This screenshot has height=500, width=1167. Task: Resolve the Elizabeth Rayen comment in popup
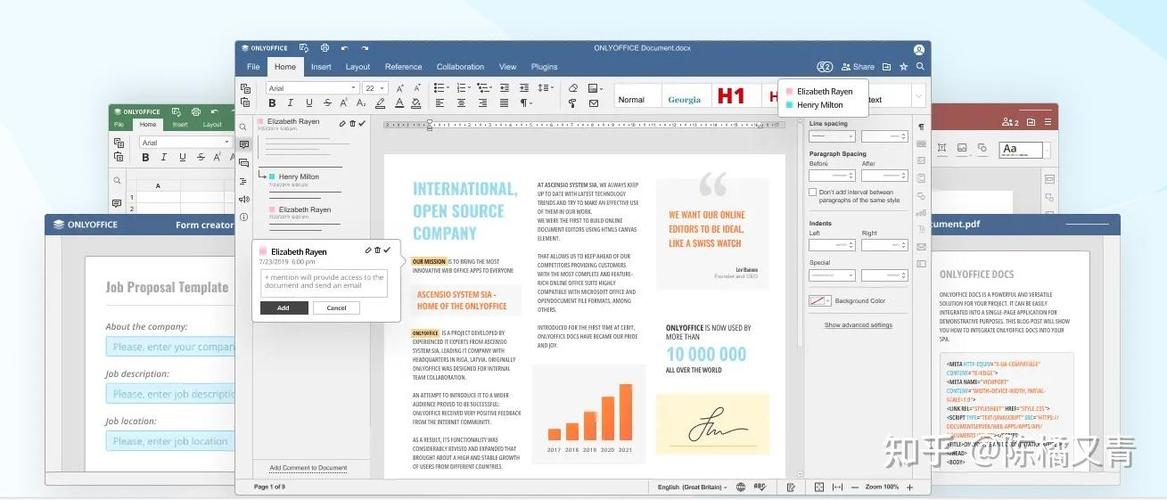[x=387, y=250]
